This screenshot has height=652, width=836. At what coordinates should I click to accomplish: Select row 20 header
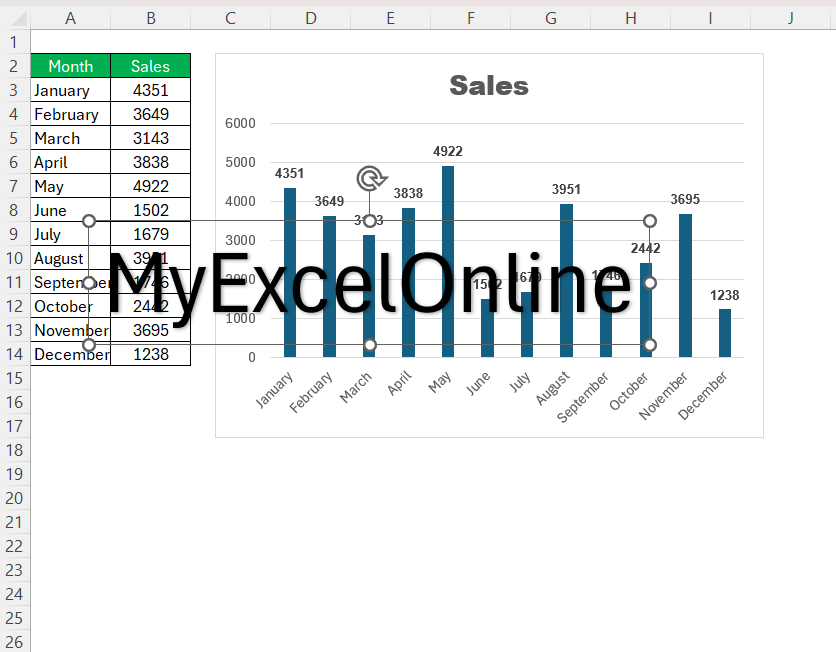tap(14, 498)
